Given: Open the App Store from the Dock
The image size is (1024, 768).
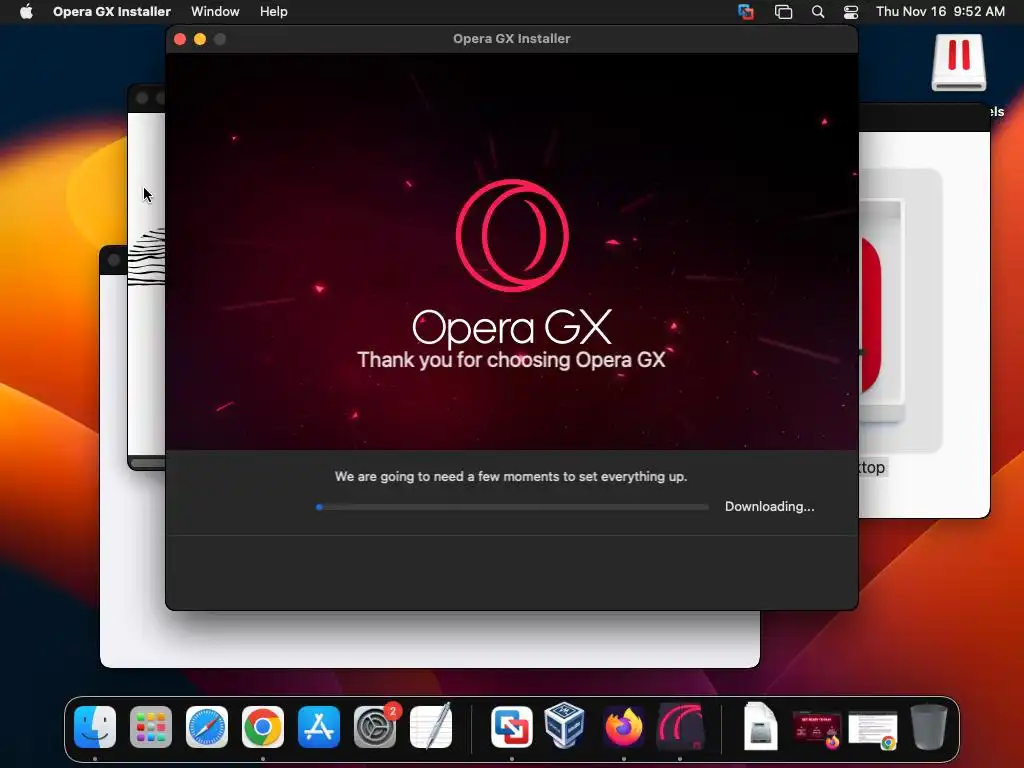Looking at the screenshot, I should click(319, 727).
